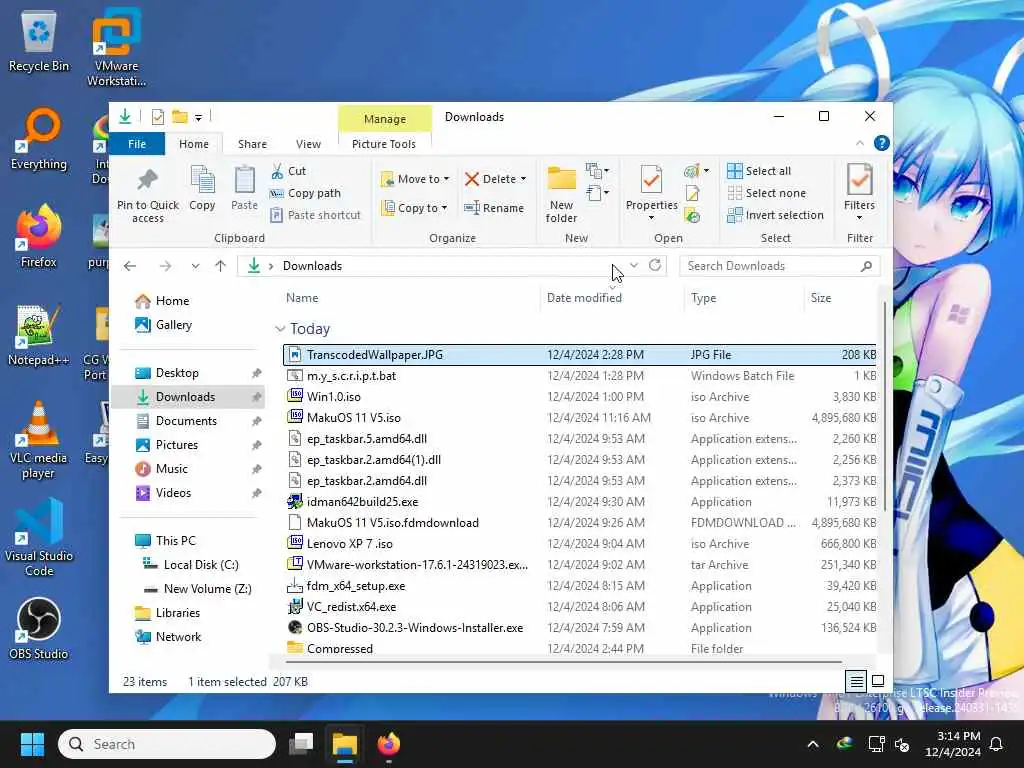Open the Move to dropdown
The height and width of the screenshot is (768, 1024).
(415, 179)
